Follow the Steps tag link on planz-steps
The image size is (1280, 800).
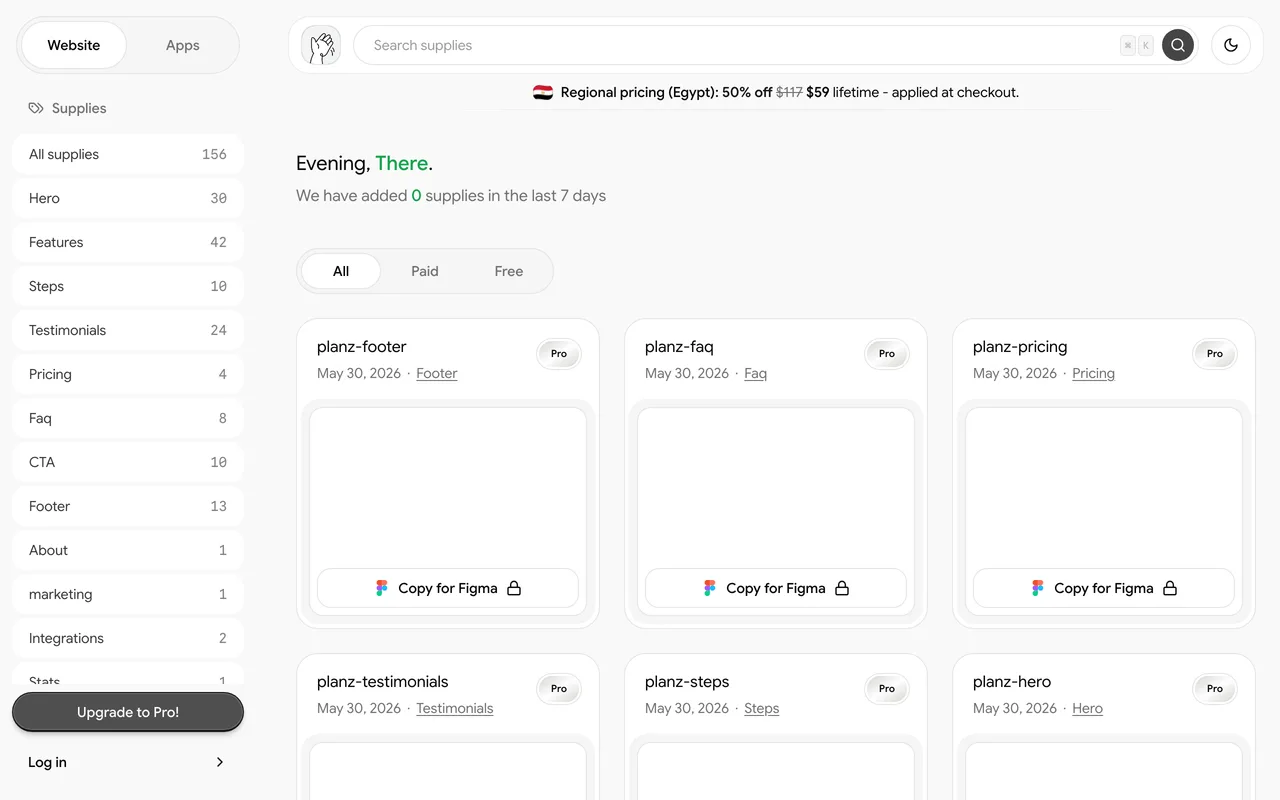coord(762,708)
